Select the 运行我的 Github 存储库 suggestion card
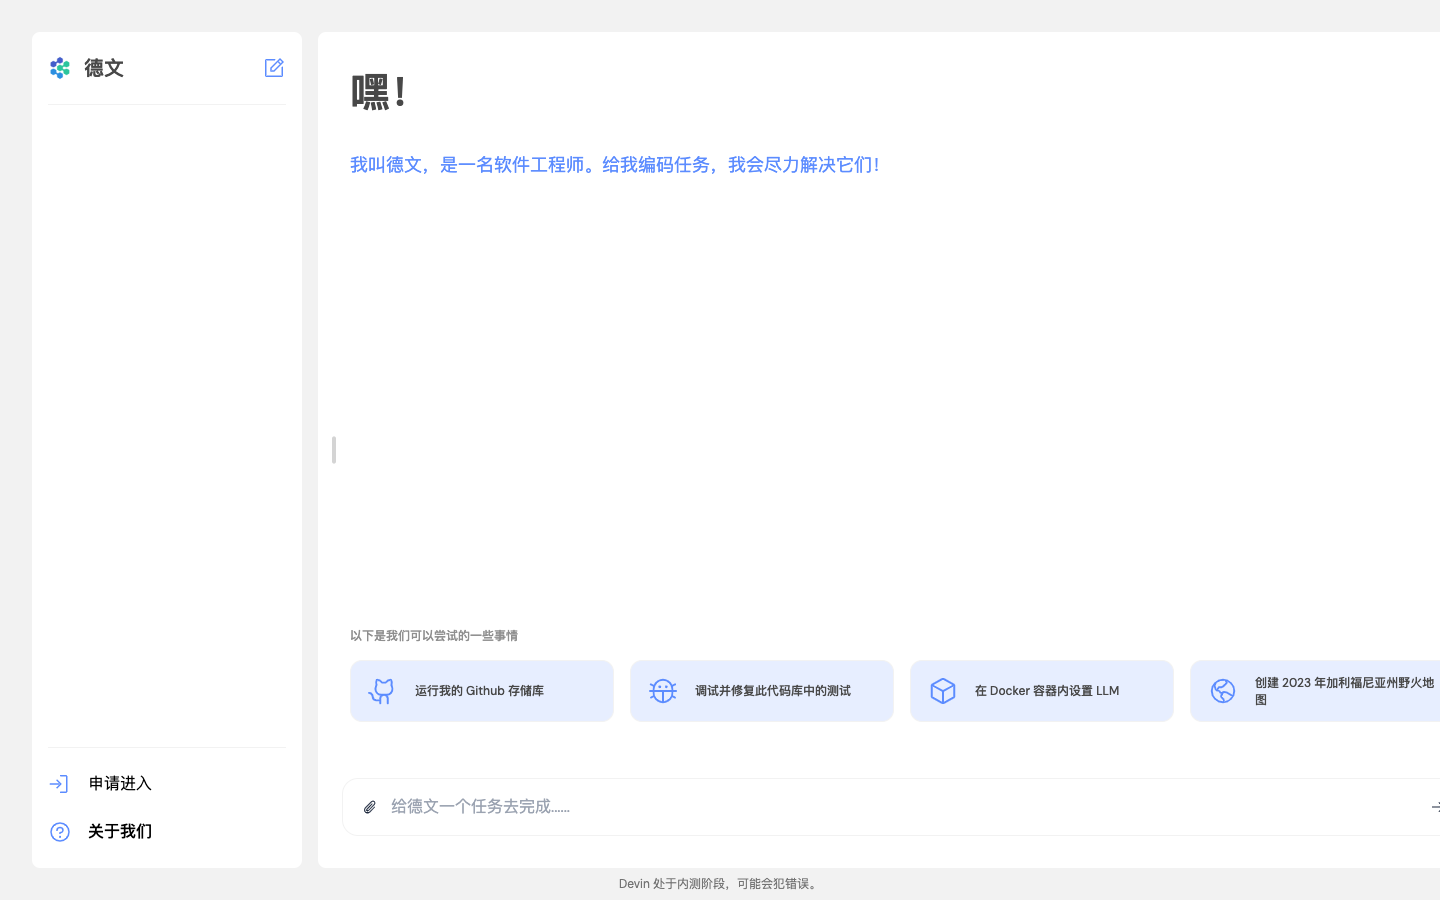Image resolution: width=1440 pixels, height=900 pixels. tap(481, 690)
